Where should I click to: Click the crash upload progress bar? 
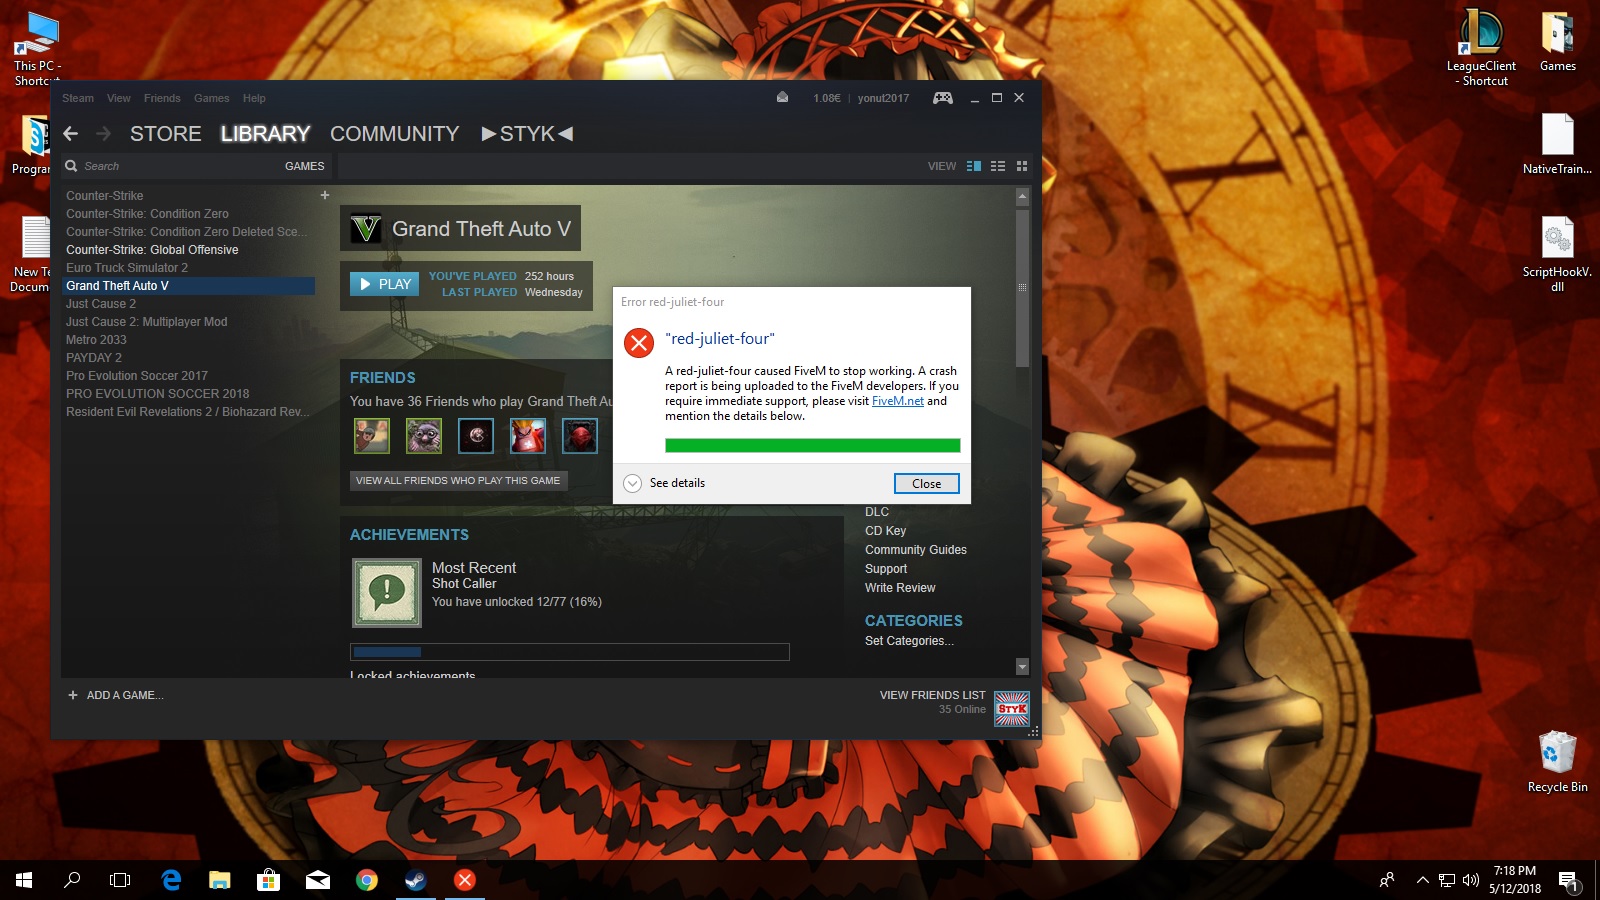point(812,446)
